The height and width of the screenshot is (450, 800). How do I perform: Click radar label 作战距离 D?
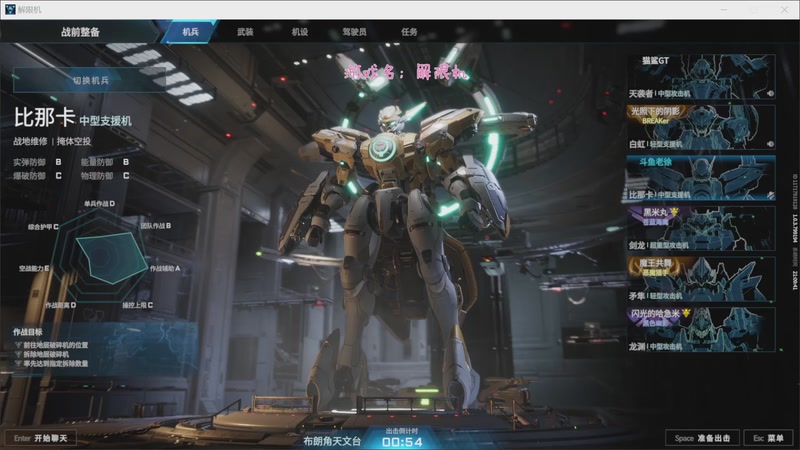point(60,305)
